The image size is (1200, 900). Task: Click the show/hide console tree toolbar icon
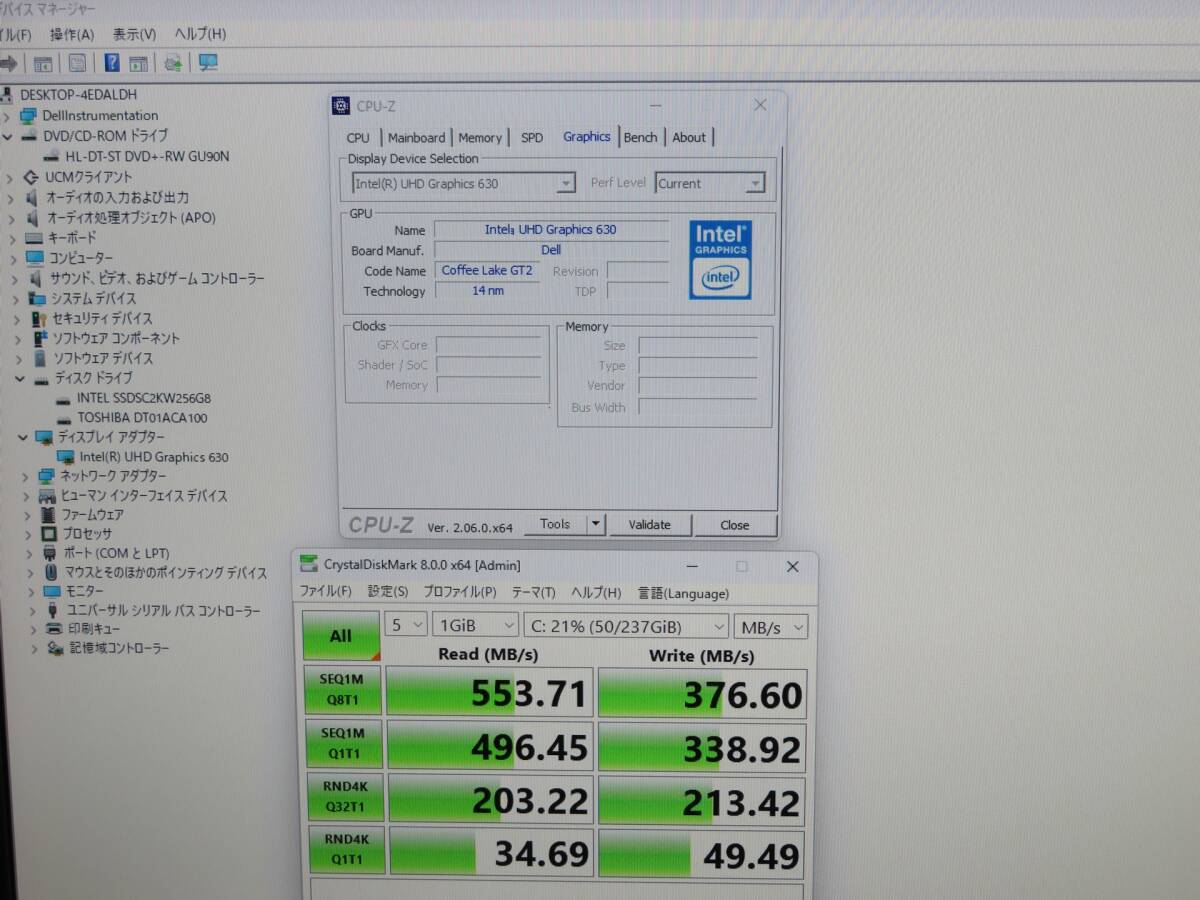click(43, 63)
